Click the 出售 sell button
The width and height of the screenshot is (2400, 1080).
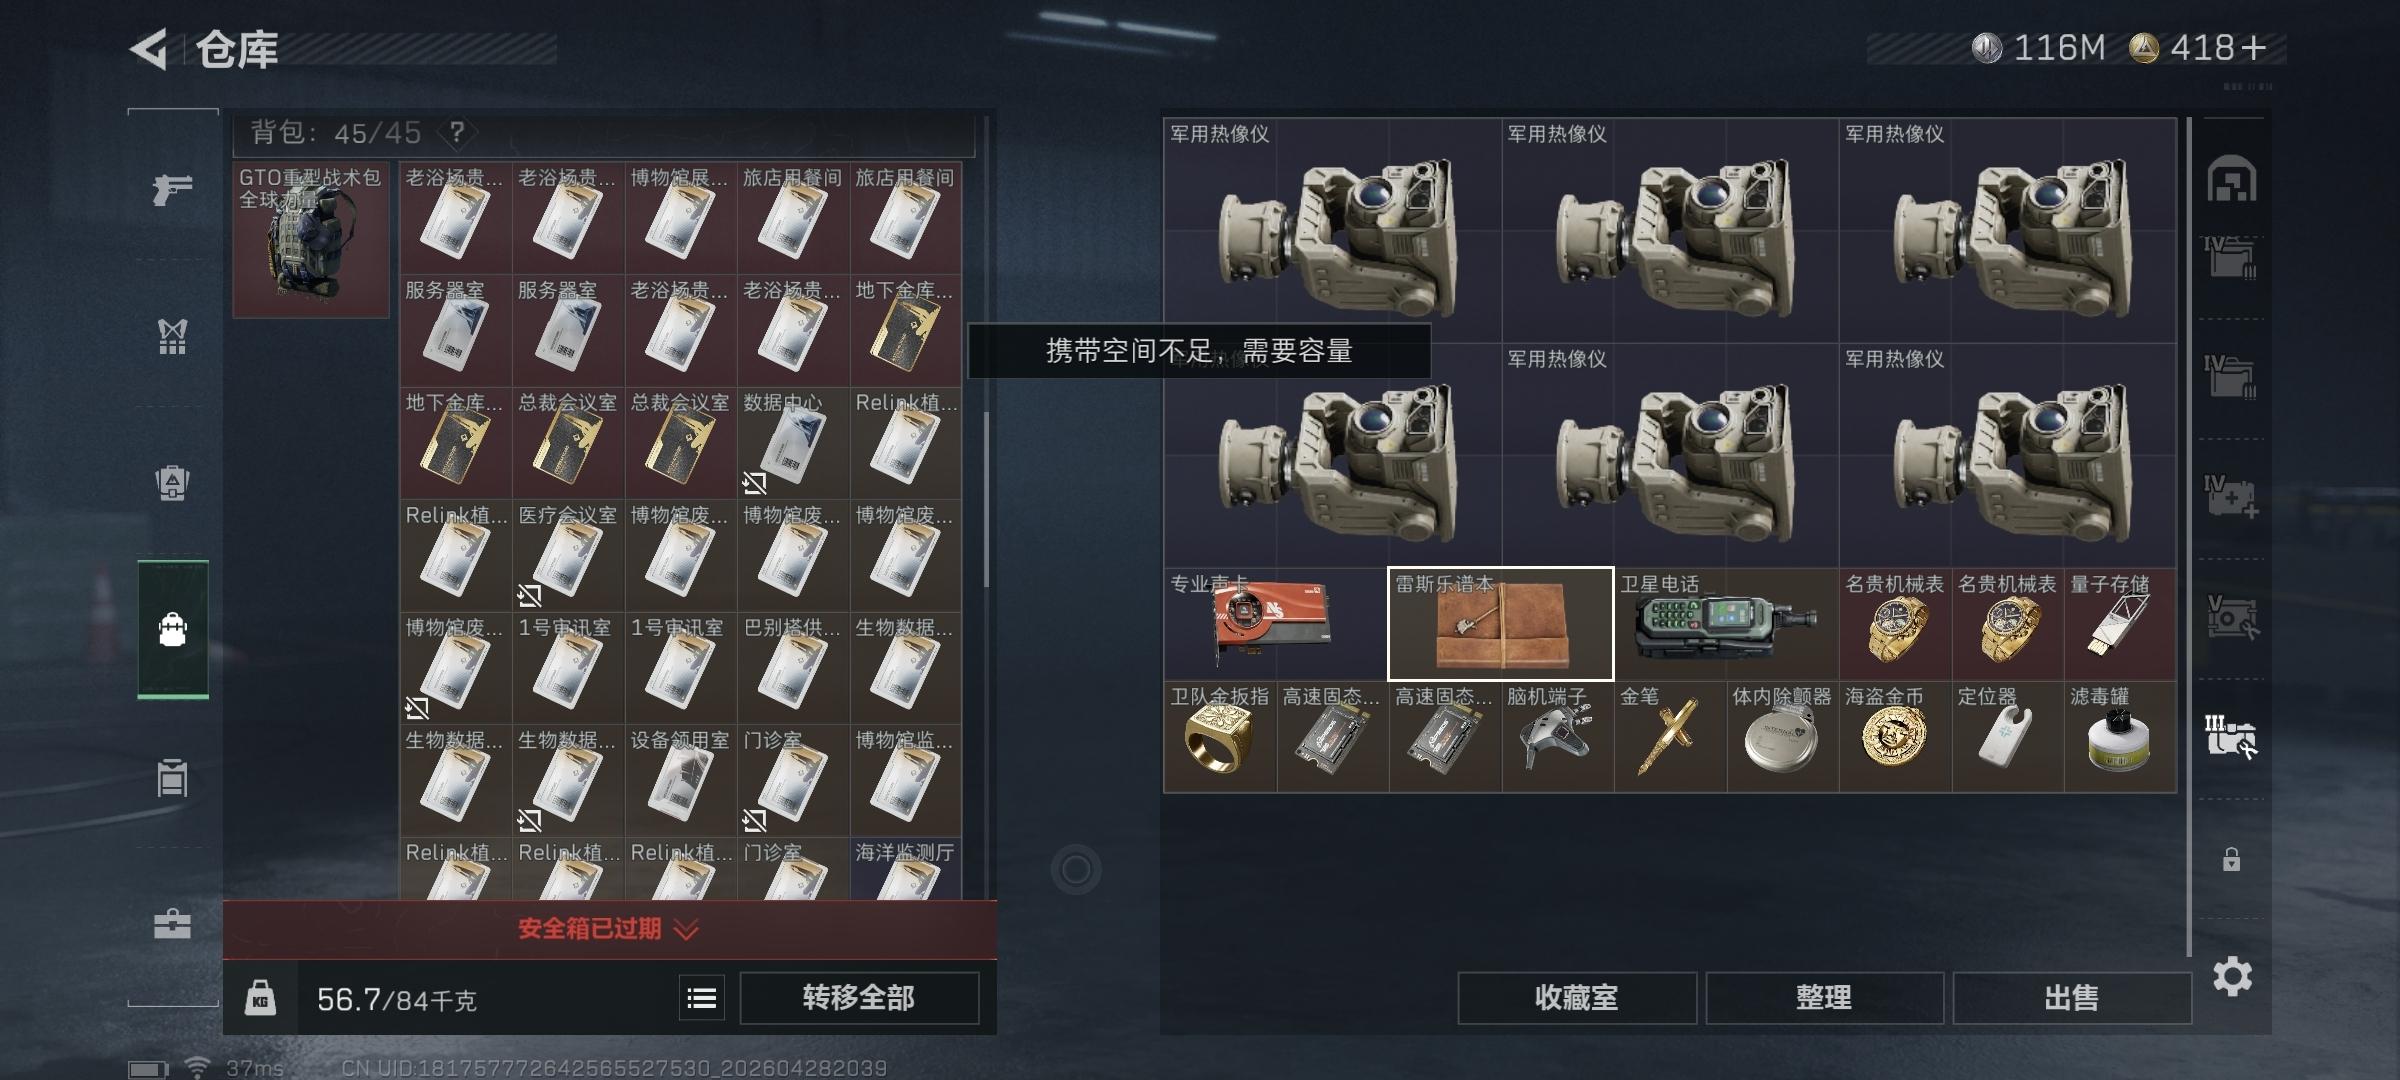(2071, 998)
